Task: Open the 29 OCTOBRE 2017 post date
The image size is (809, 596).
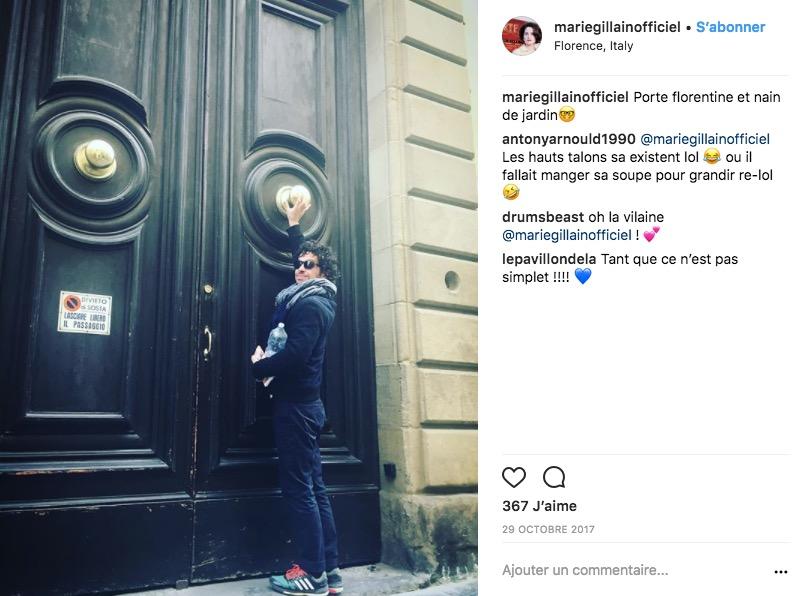Action: [548, 529]
